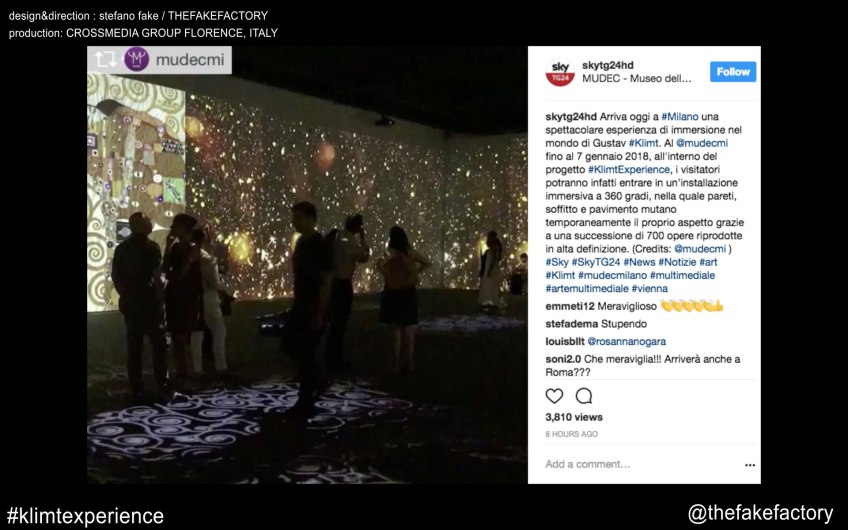Image resolution: width=848 pixels, height=530 pixels.
Task: Open commenter emmeti12's profile
Action: pyautogui.click(x=570, y=307)
